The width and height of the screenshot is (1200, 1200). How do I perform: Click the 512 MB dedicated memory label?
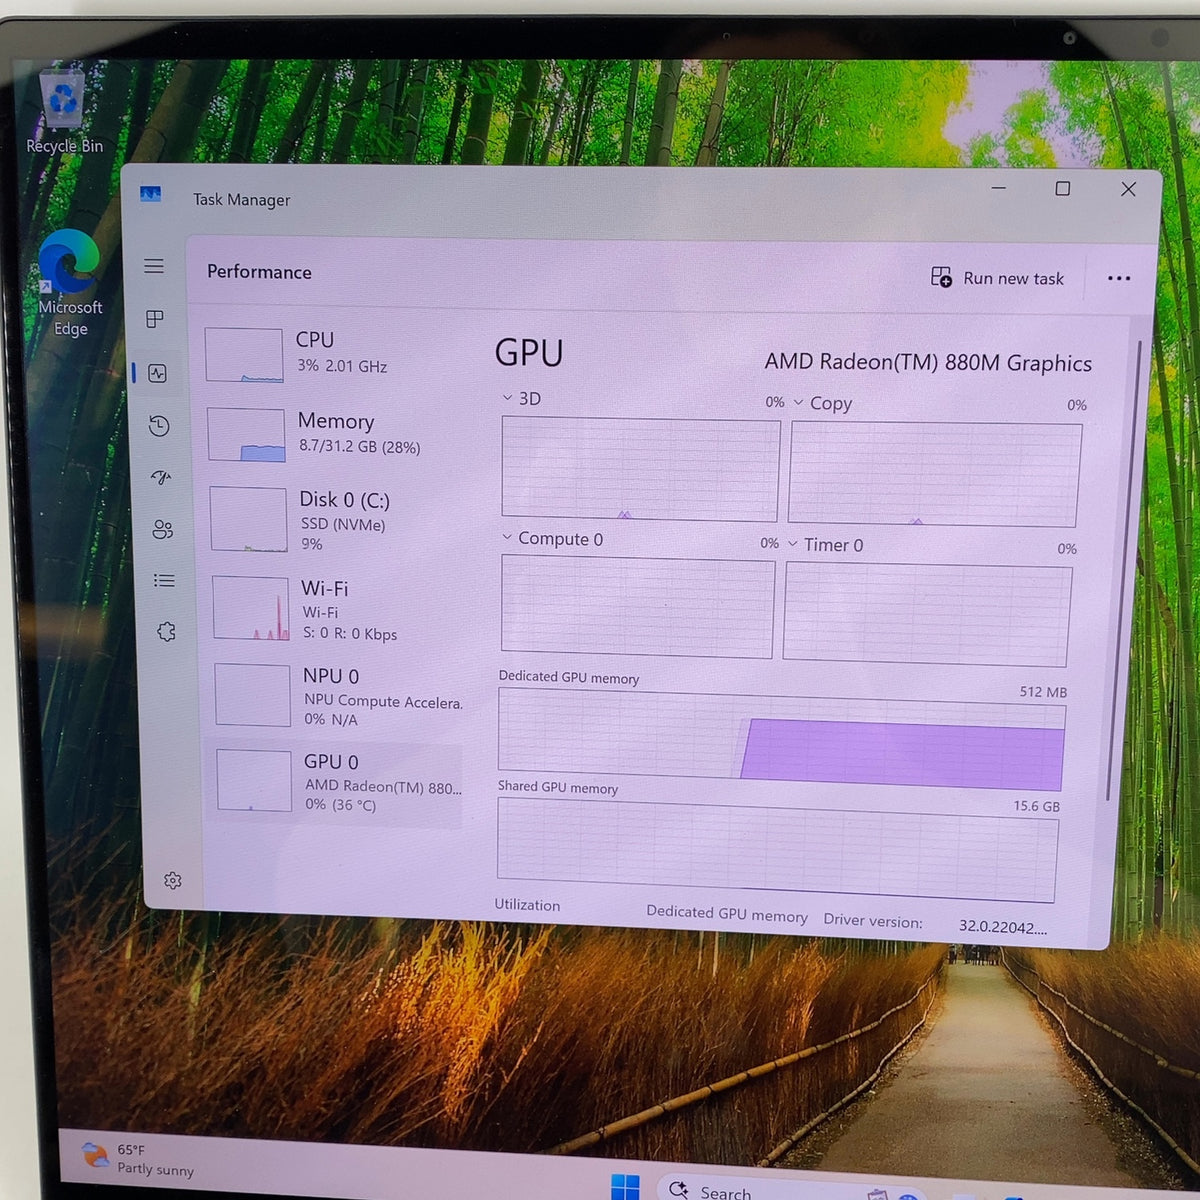point(1043,692)
